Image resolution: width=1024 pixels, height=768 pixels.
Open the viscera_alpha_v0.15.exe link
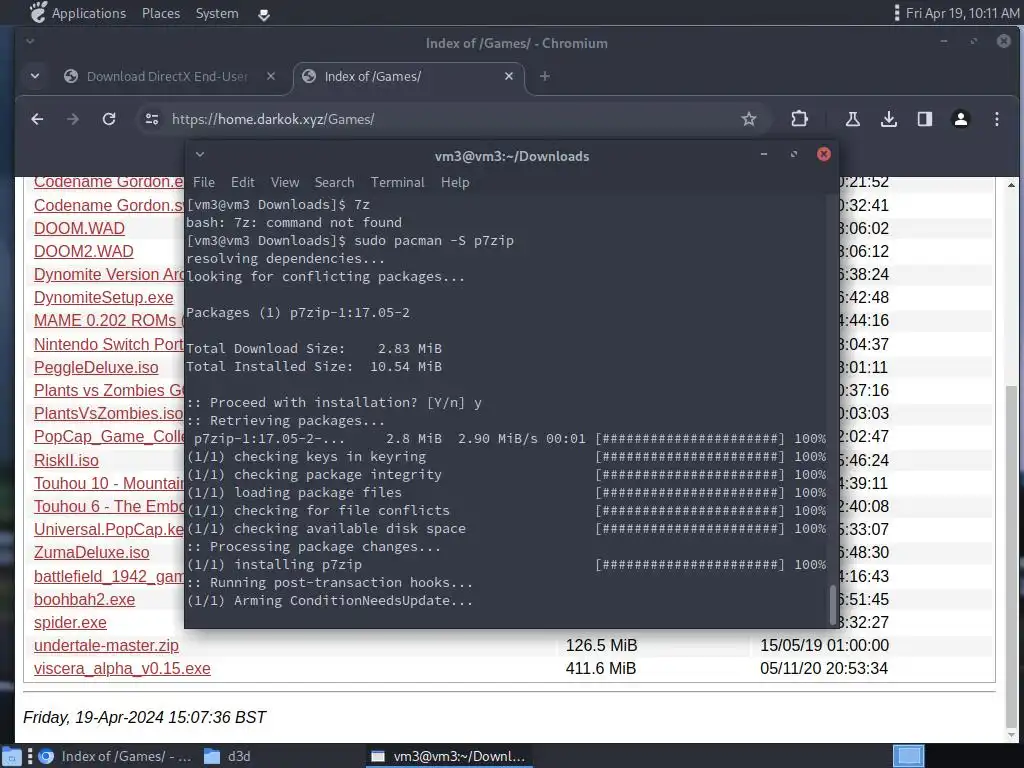pyautogui.click(x=122, y=668)
